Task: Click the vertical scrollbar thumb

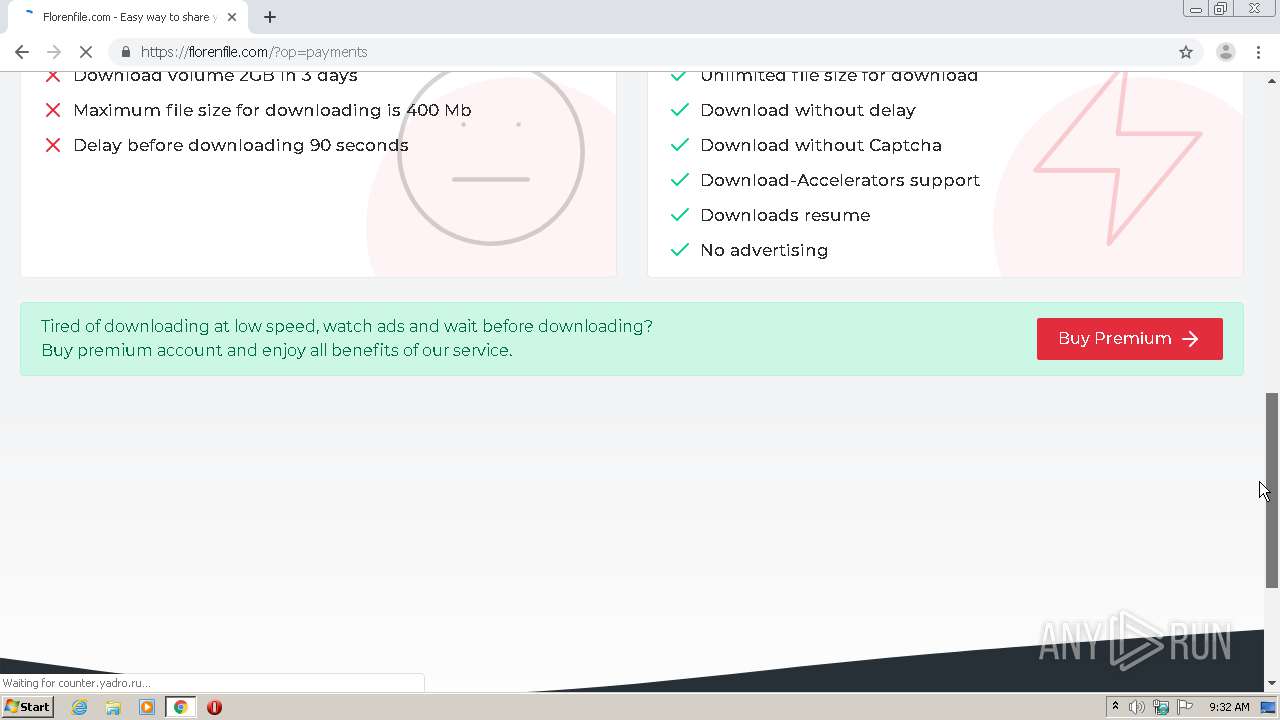Action: (x=1272, y=490)
